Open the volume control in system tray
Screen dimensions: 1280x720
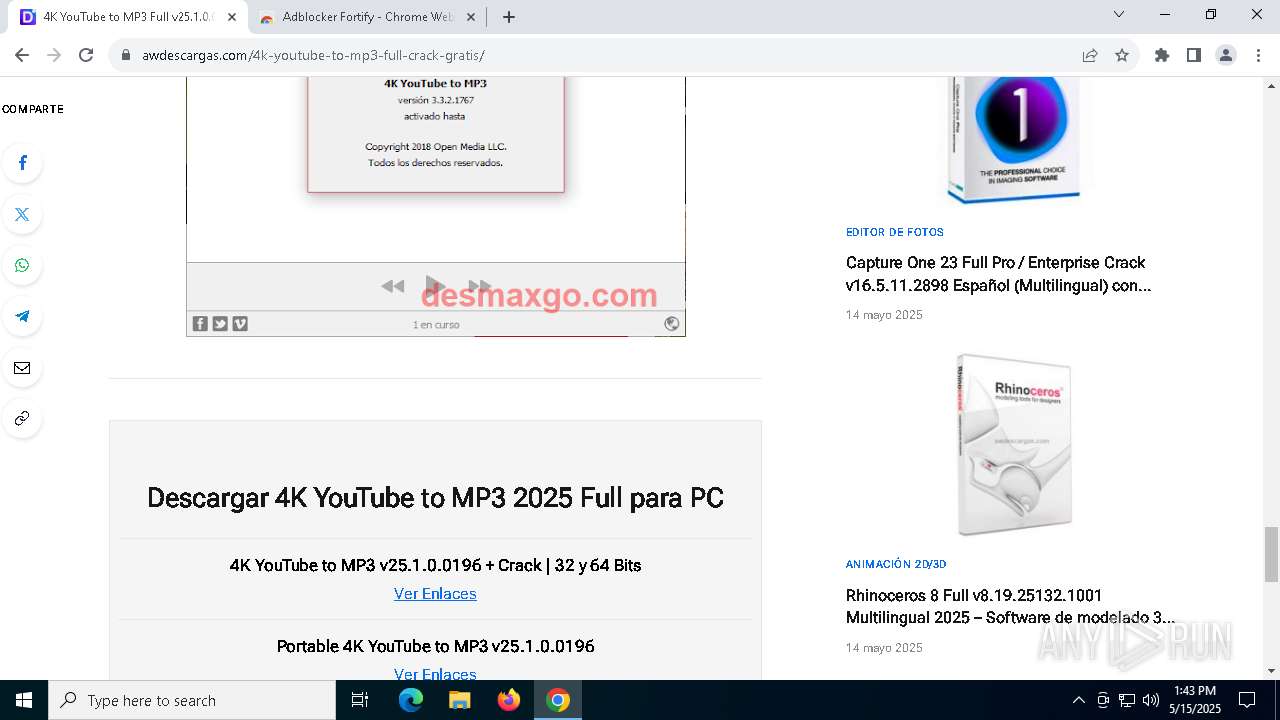tap(1151, 700)
